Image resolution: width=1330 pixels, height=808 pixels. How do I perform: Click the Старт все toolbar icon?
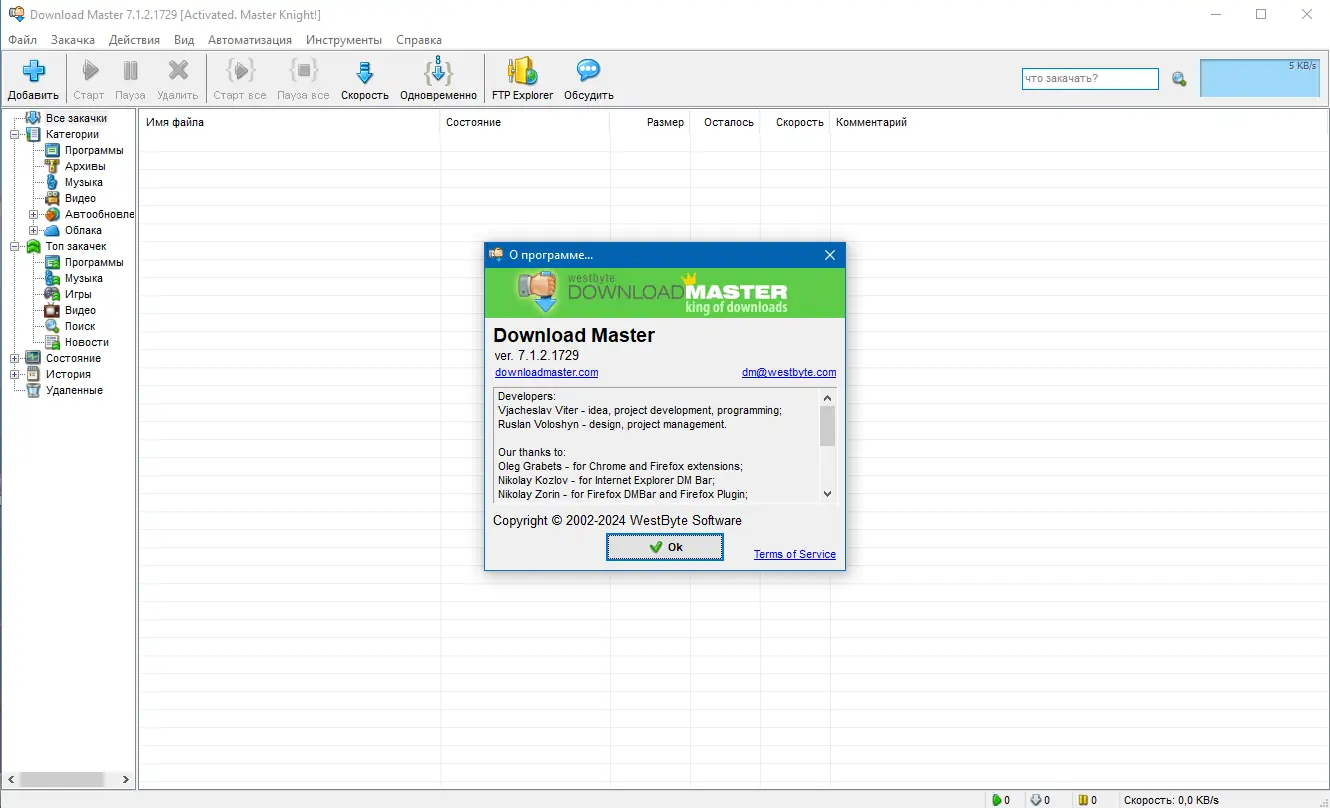(240, 71)
